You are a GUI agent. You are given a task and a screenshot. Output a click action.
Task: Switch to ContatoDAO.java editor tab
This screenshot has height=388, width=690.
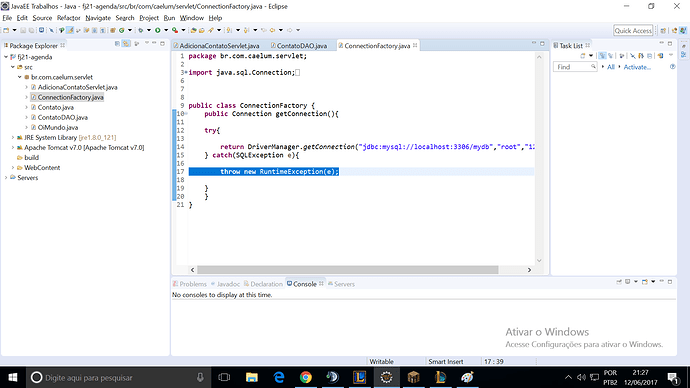tap(299, 45)
